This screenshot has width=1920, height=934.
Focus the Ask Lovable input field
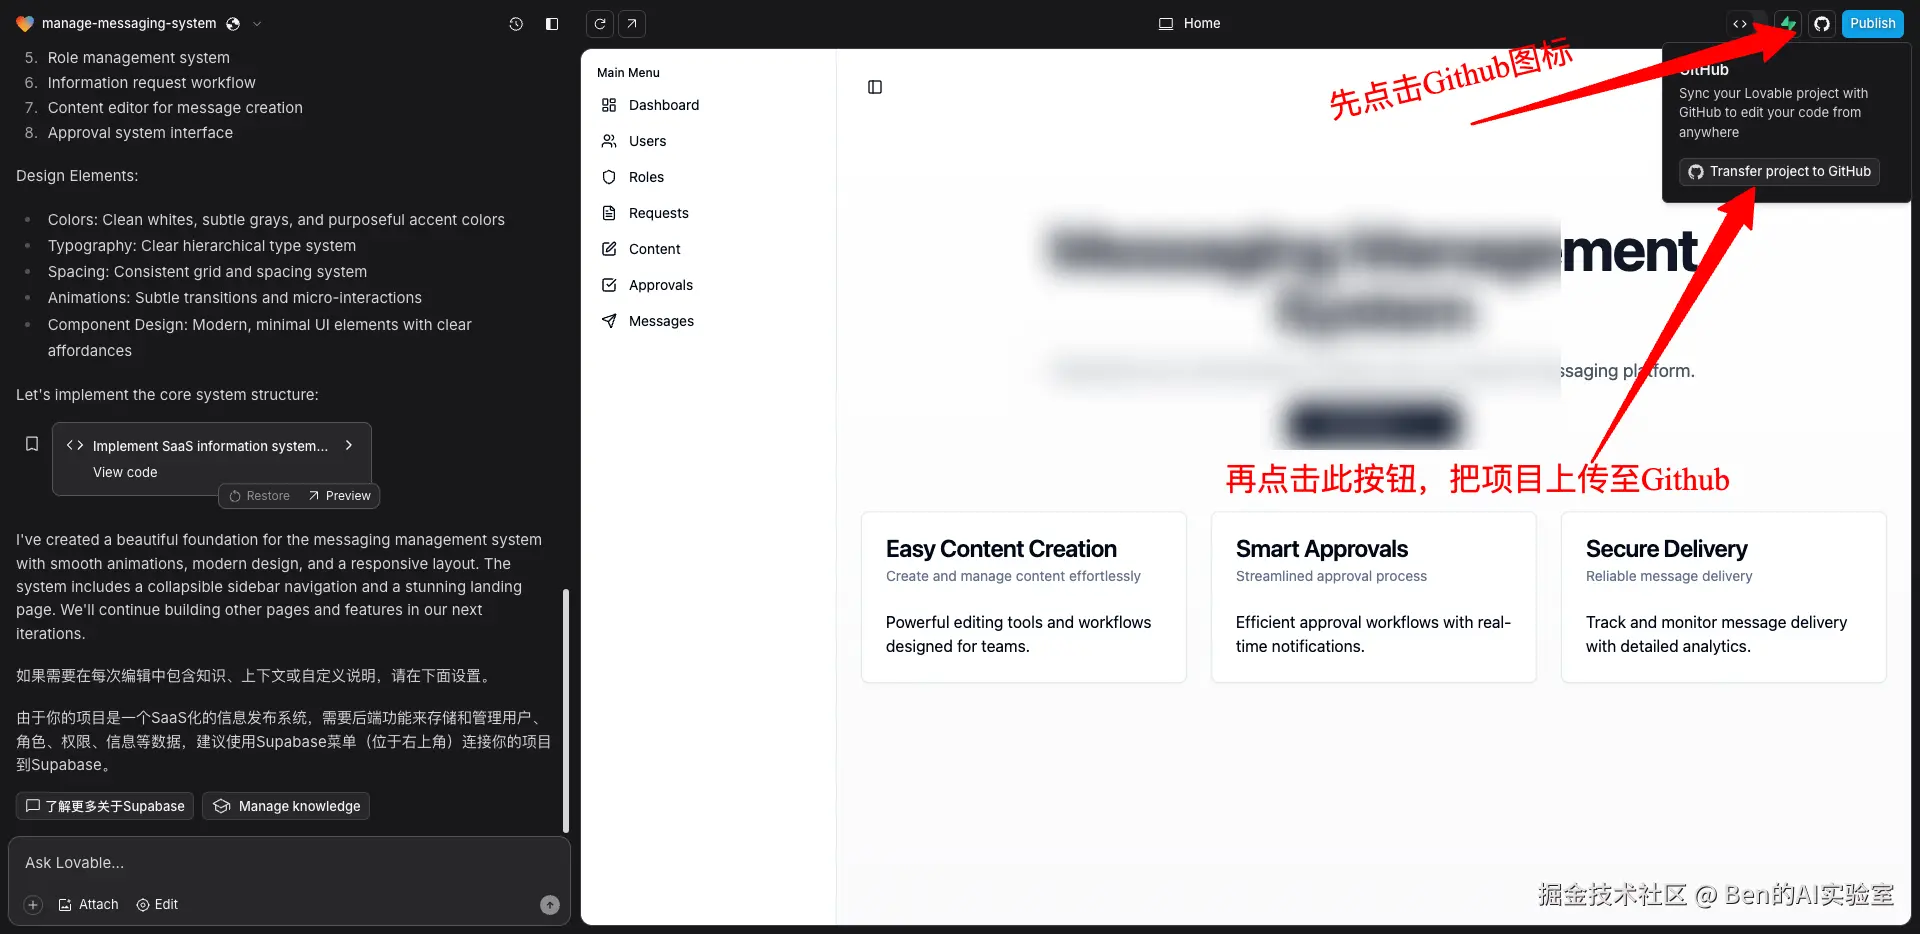click(289, 863)
